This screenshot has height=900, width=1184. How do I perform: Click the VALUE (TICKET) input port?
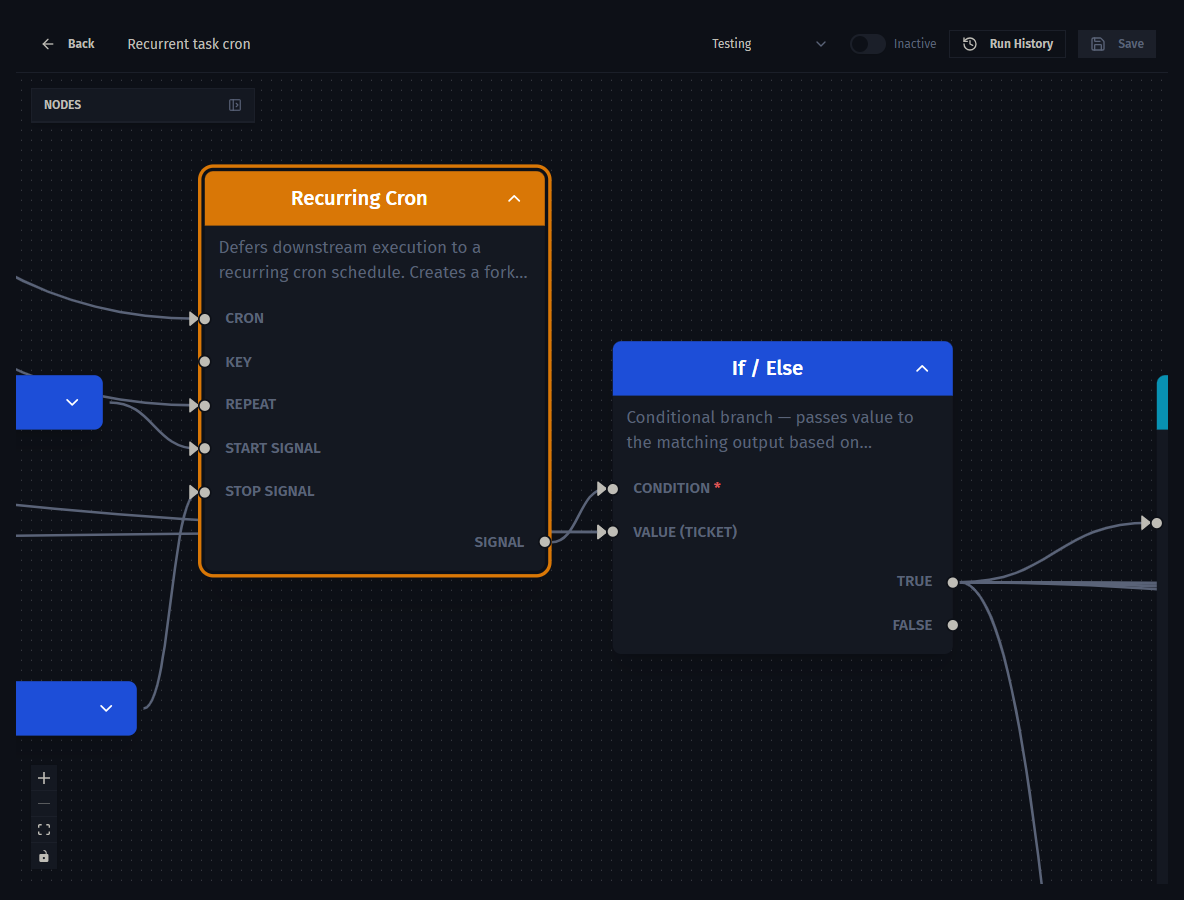click(x=612, y=532)
